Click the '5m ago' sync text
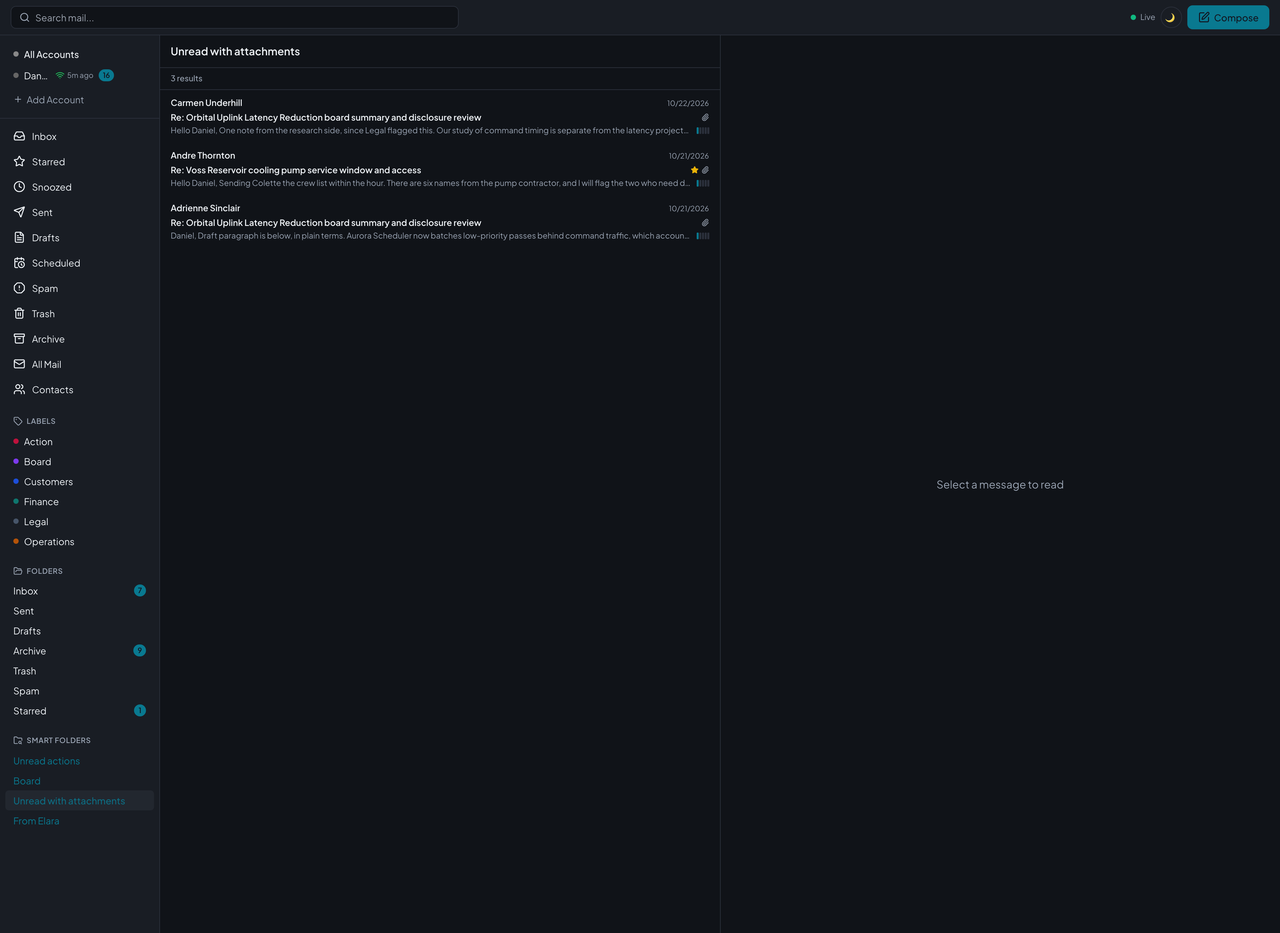1280x933 pixels. coord(80,75)
